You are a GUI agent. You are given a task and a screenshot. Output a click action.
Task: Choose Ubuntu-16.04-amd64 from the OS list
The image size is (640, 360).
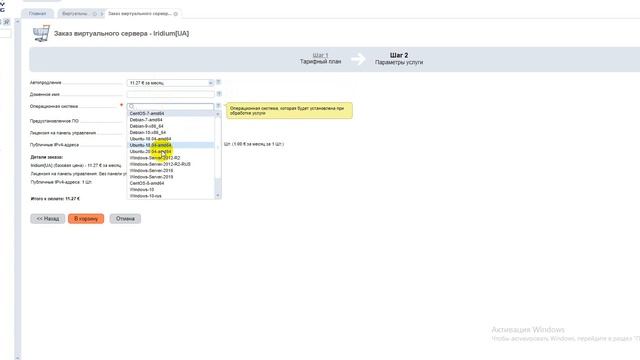point(171,139)
